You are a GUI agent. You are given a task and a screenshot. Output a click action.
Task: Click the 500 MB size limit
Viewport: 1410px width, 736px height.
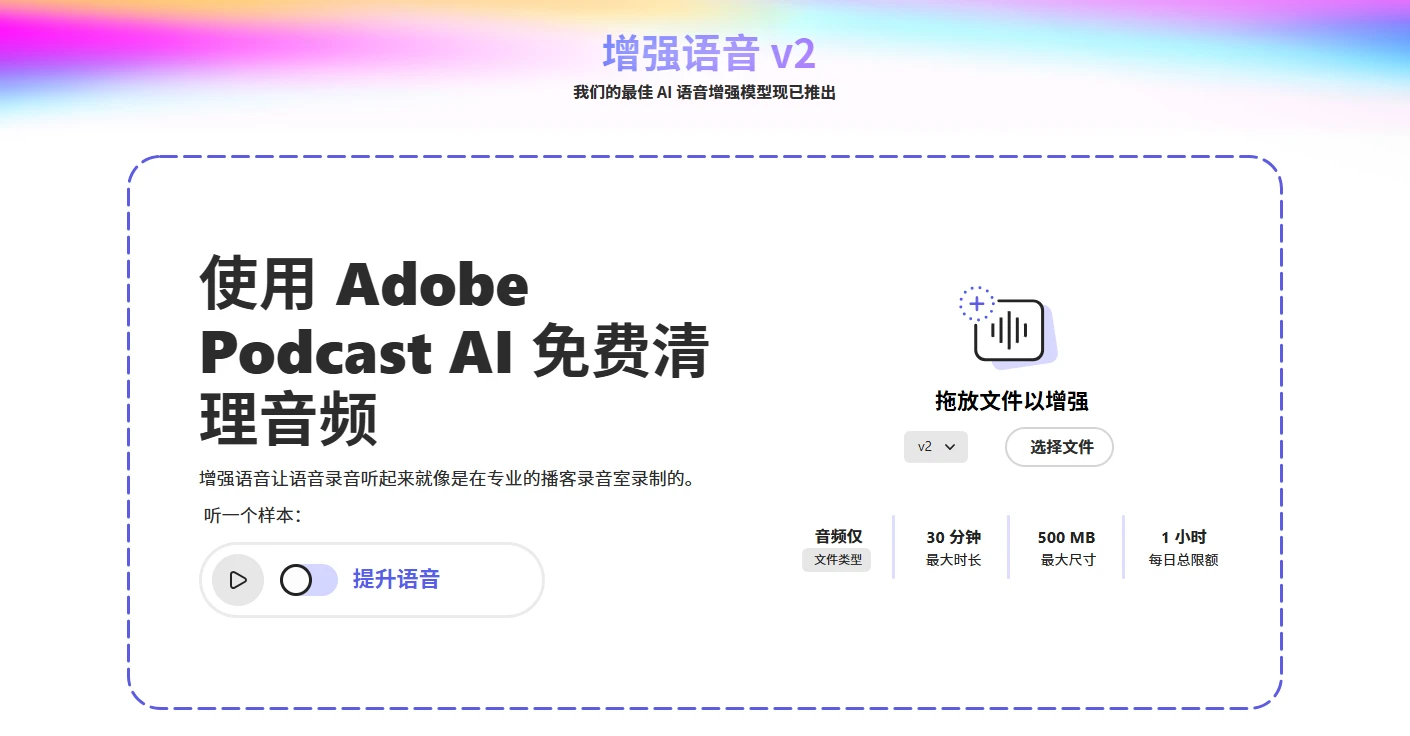click(1067, 537)
